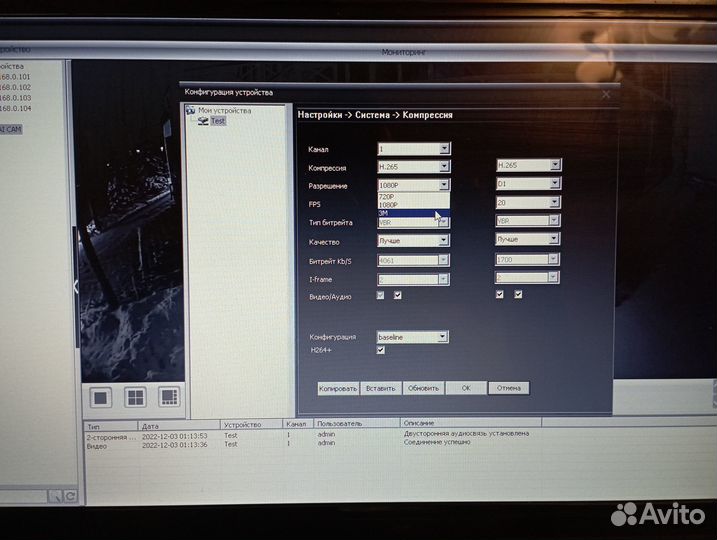This screenshot has width=717, height=540.
Task: Click the search icon in the bottom-left panel
Action: [56, 495]
